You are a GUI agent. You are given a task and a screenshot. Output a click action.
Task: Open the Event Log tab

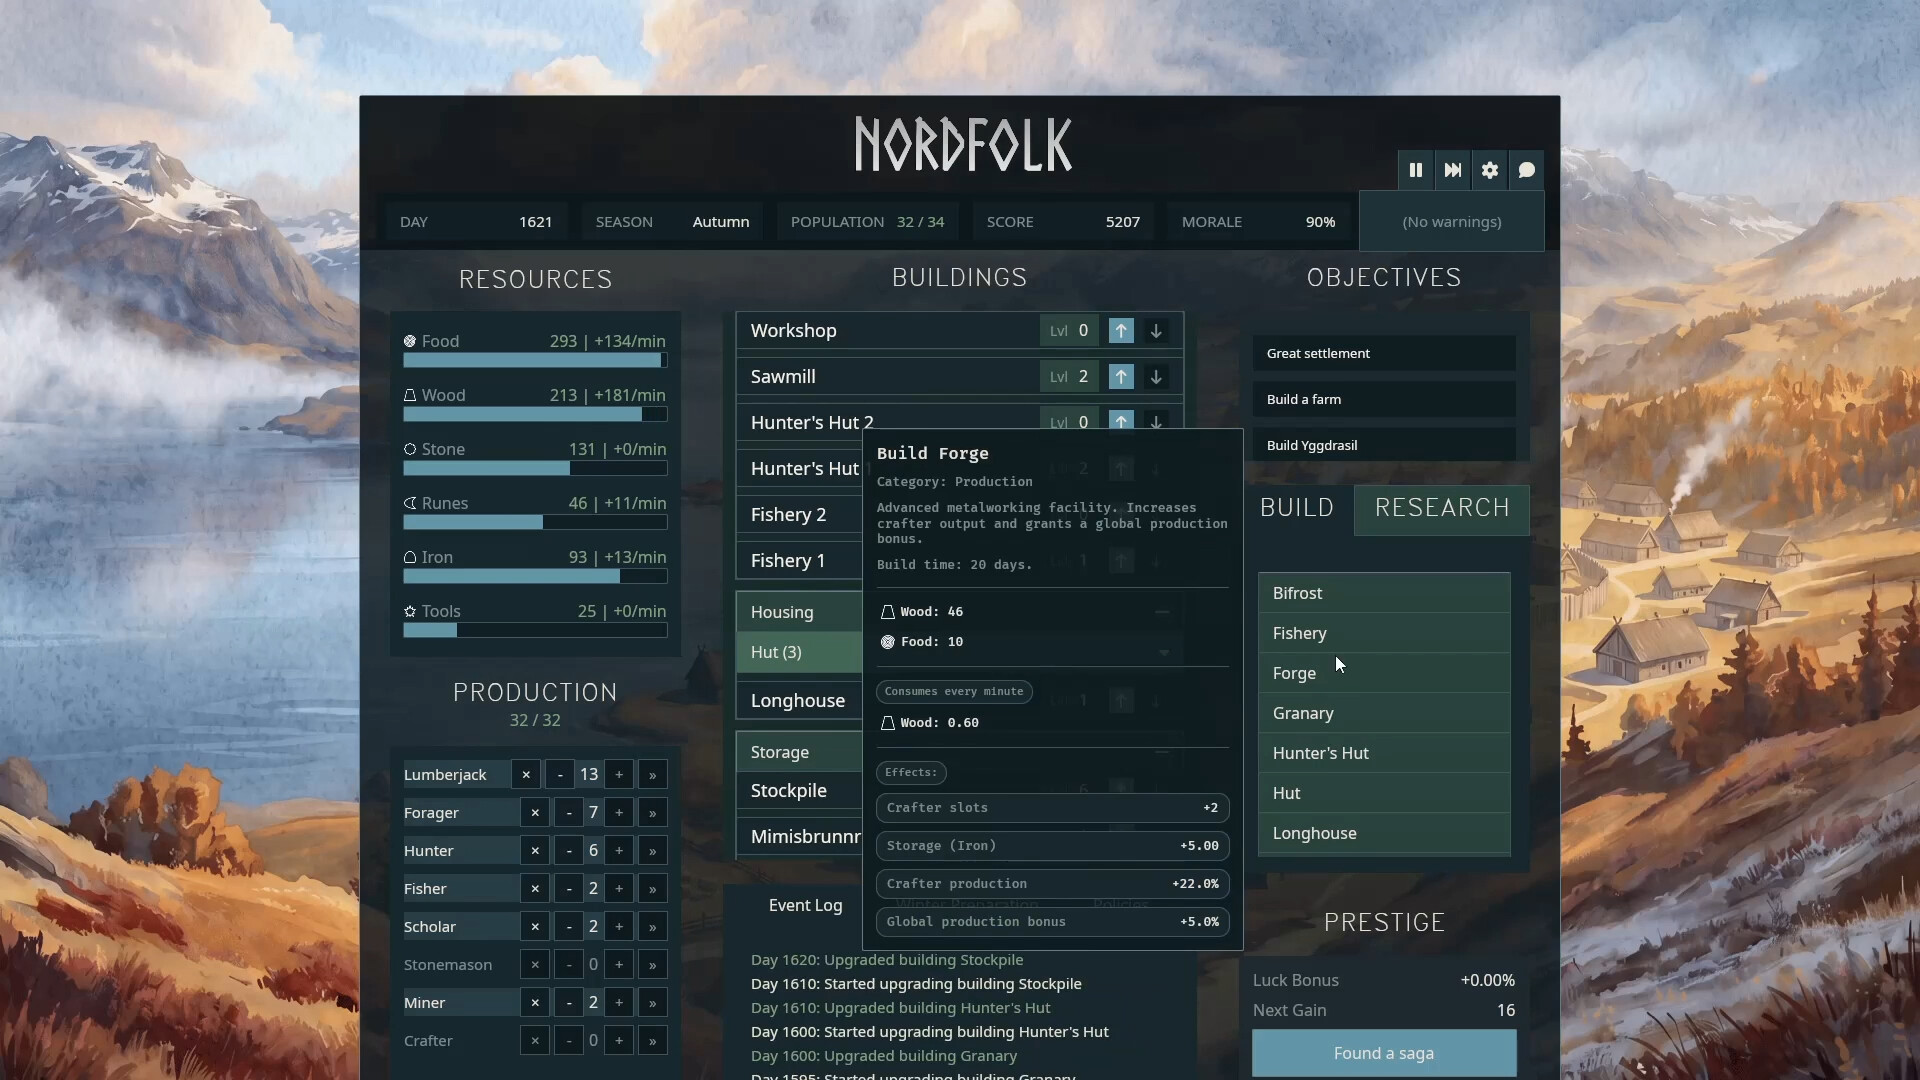point(805,906)
